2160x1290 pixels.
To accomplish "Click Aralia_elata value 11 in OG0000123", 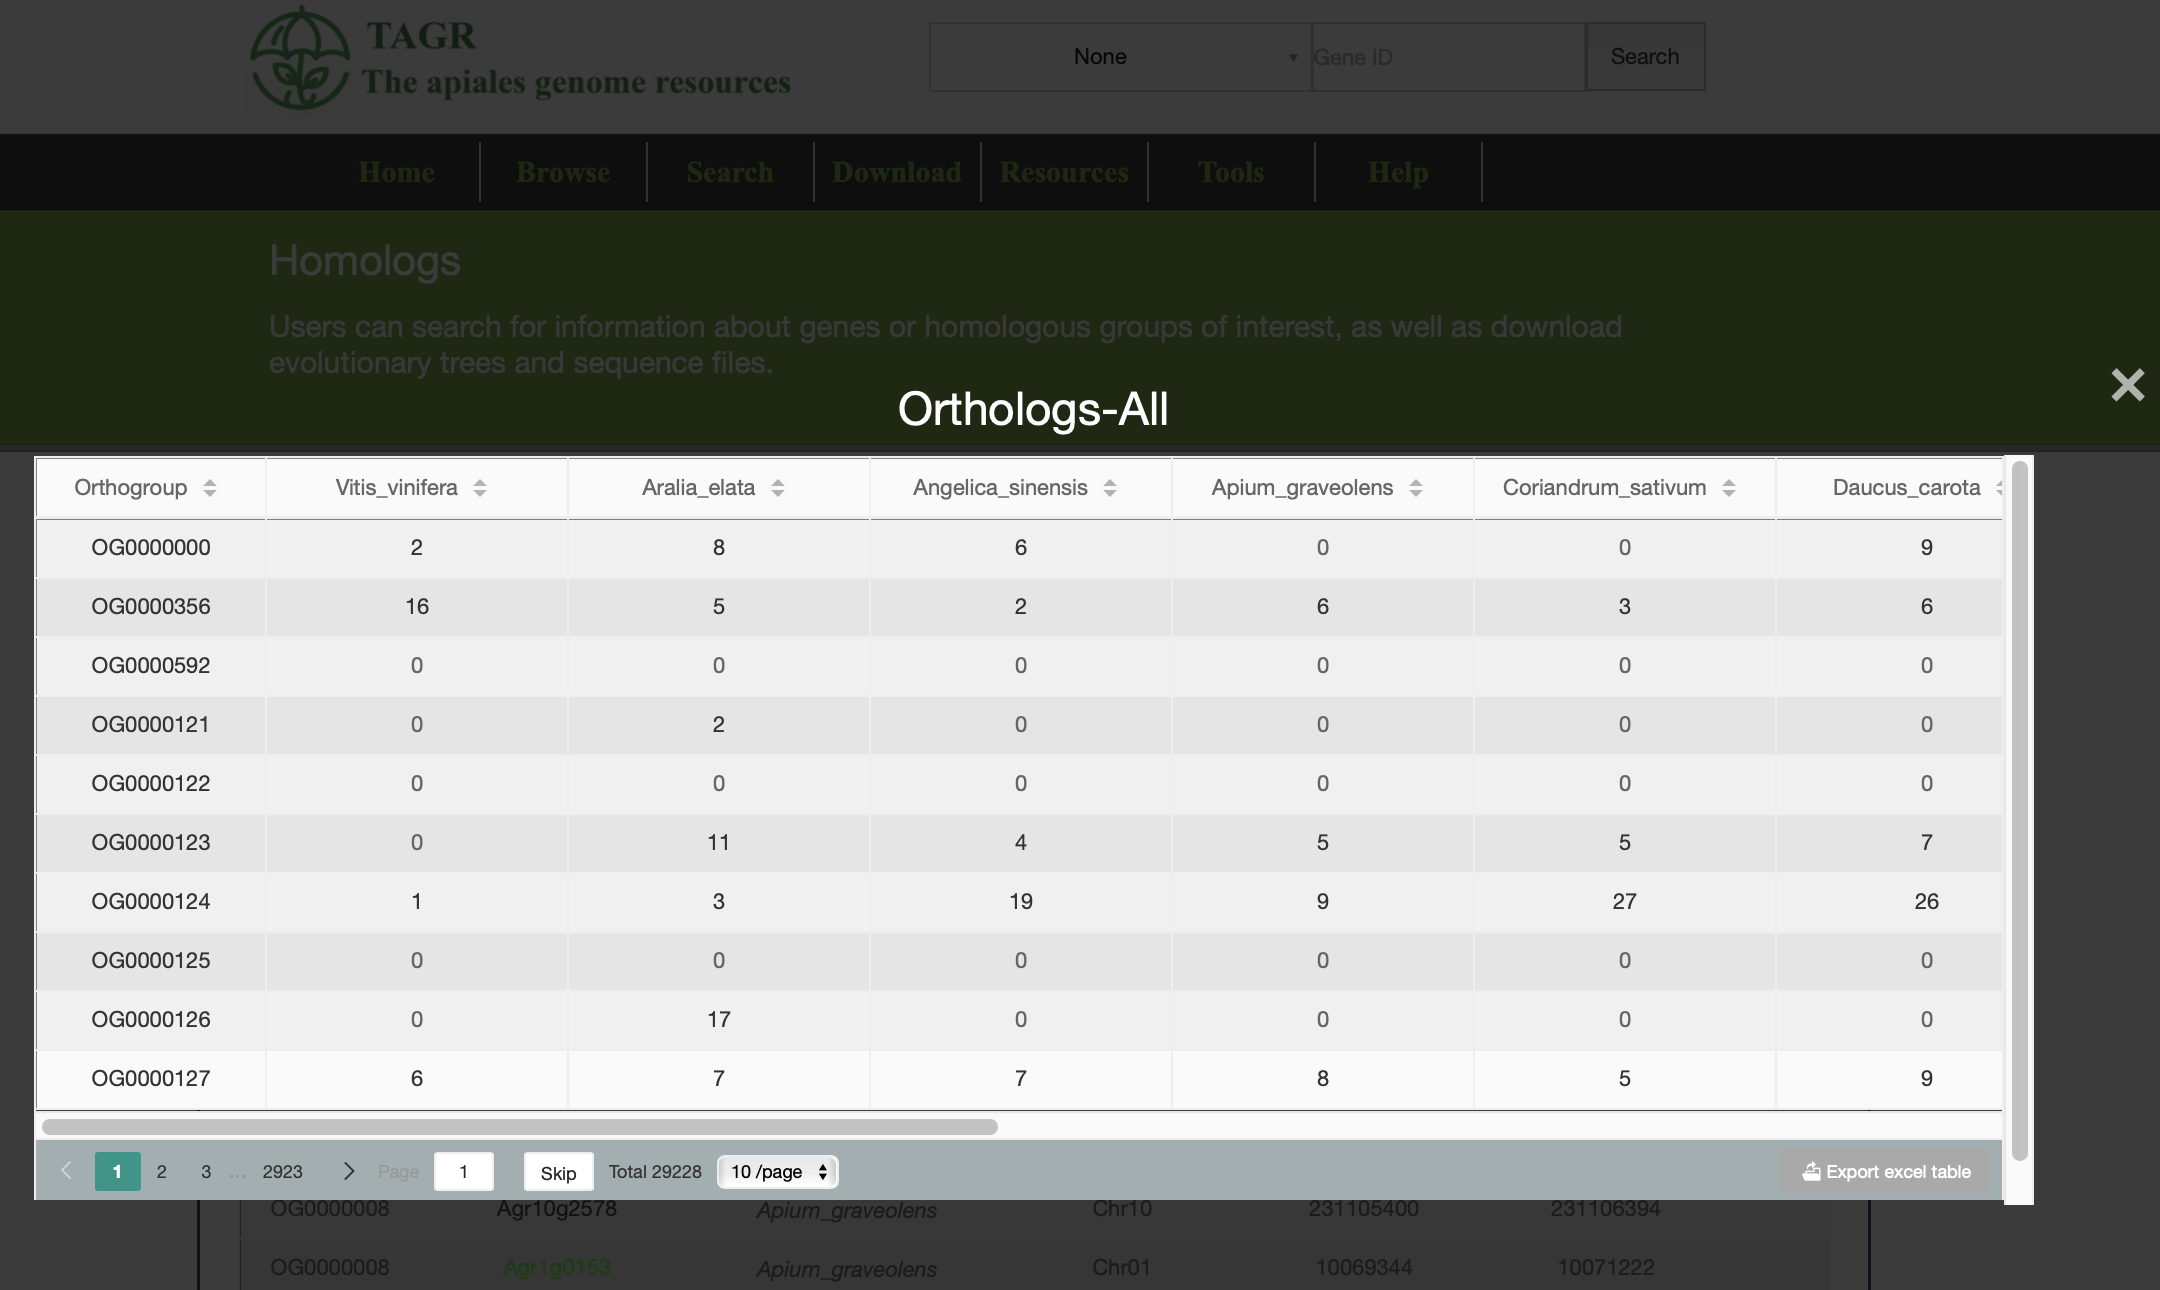I will [719, 843].
